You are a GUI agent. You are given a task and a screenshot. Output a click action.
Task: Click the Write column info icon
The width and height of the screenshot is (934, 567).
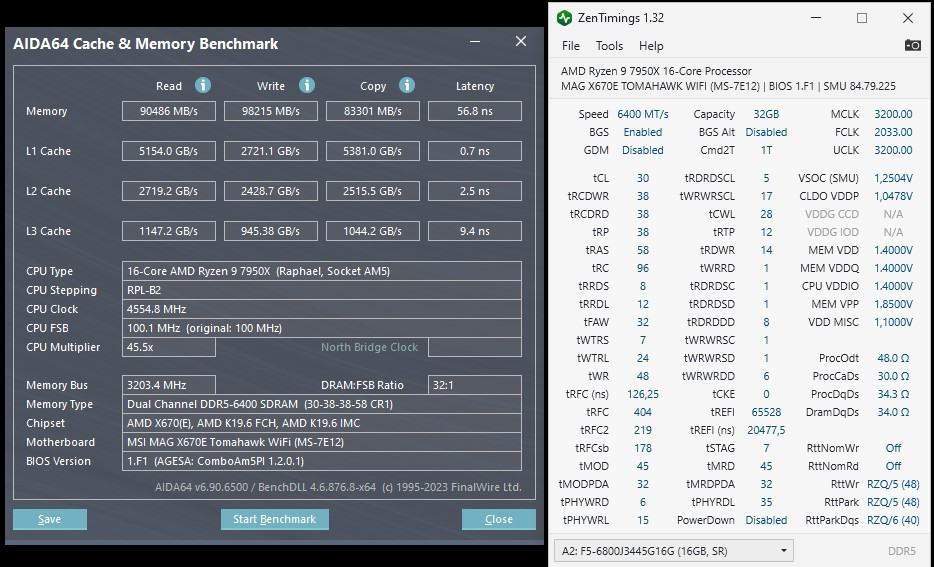tap(307, 85)
